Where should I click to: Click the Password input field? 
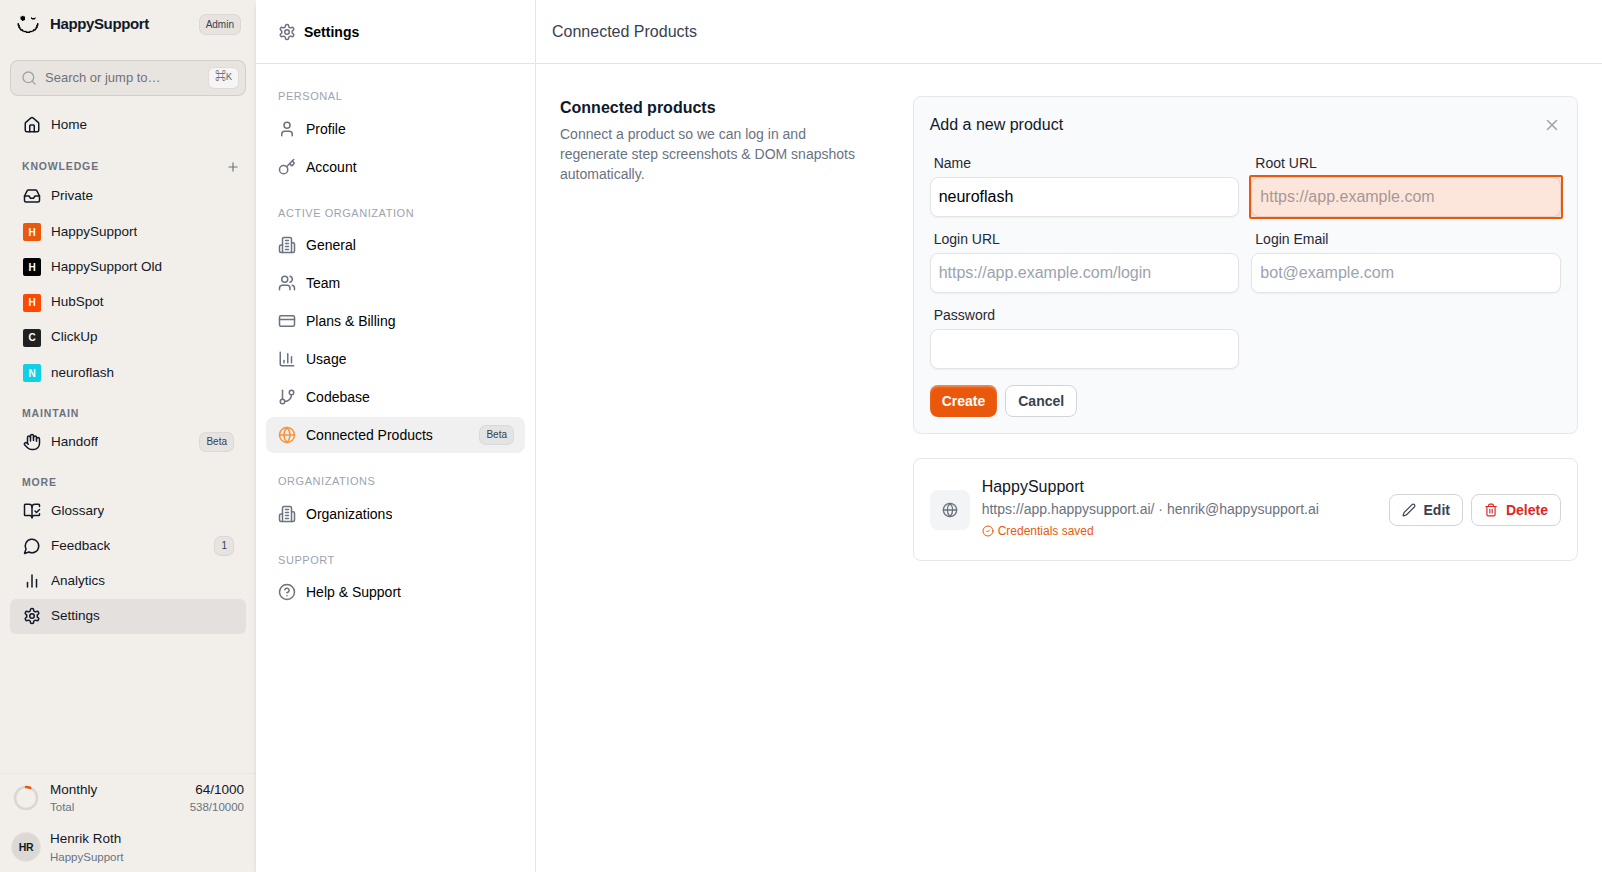pos(1084,349)
